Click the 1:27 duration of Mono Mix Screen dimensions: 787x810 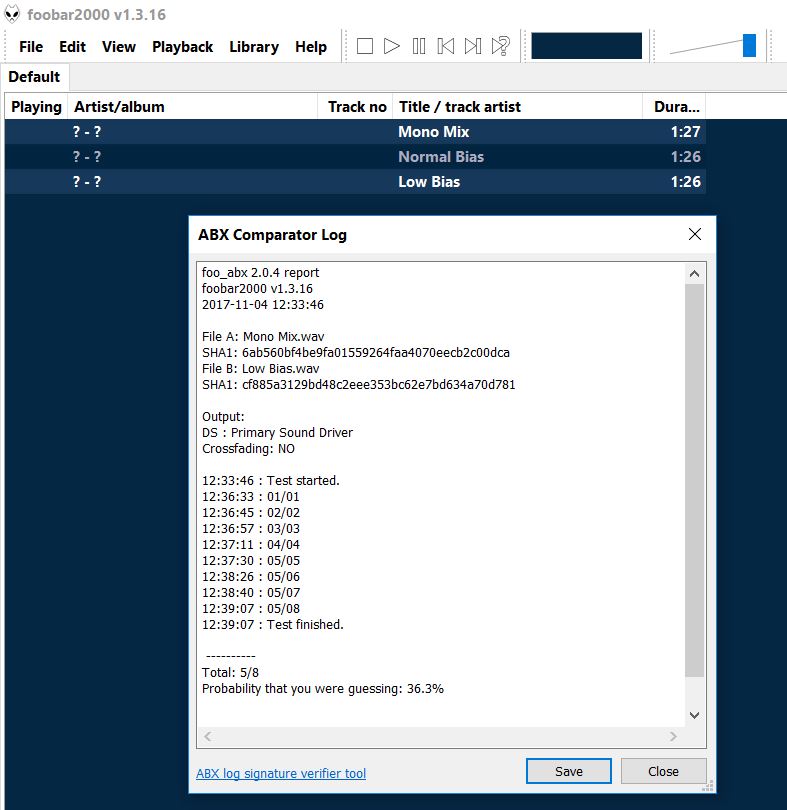click(685, 132)
